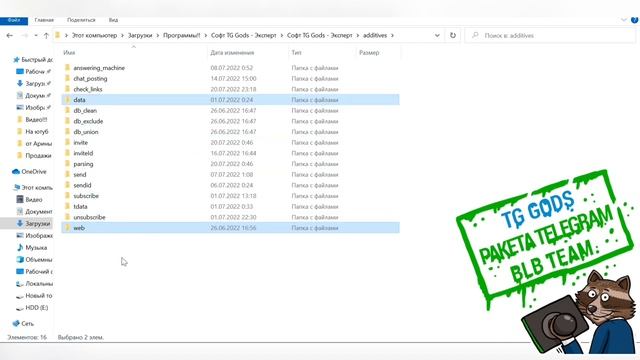Screen dimensions: 640x360
Task: Sort by Размер column header
Action: (x=369, y=53)
